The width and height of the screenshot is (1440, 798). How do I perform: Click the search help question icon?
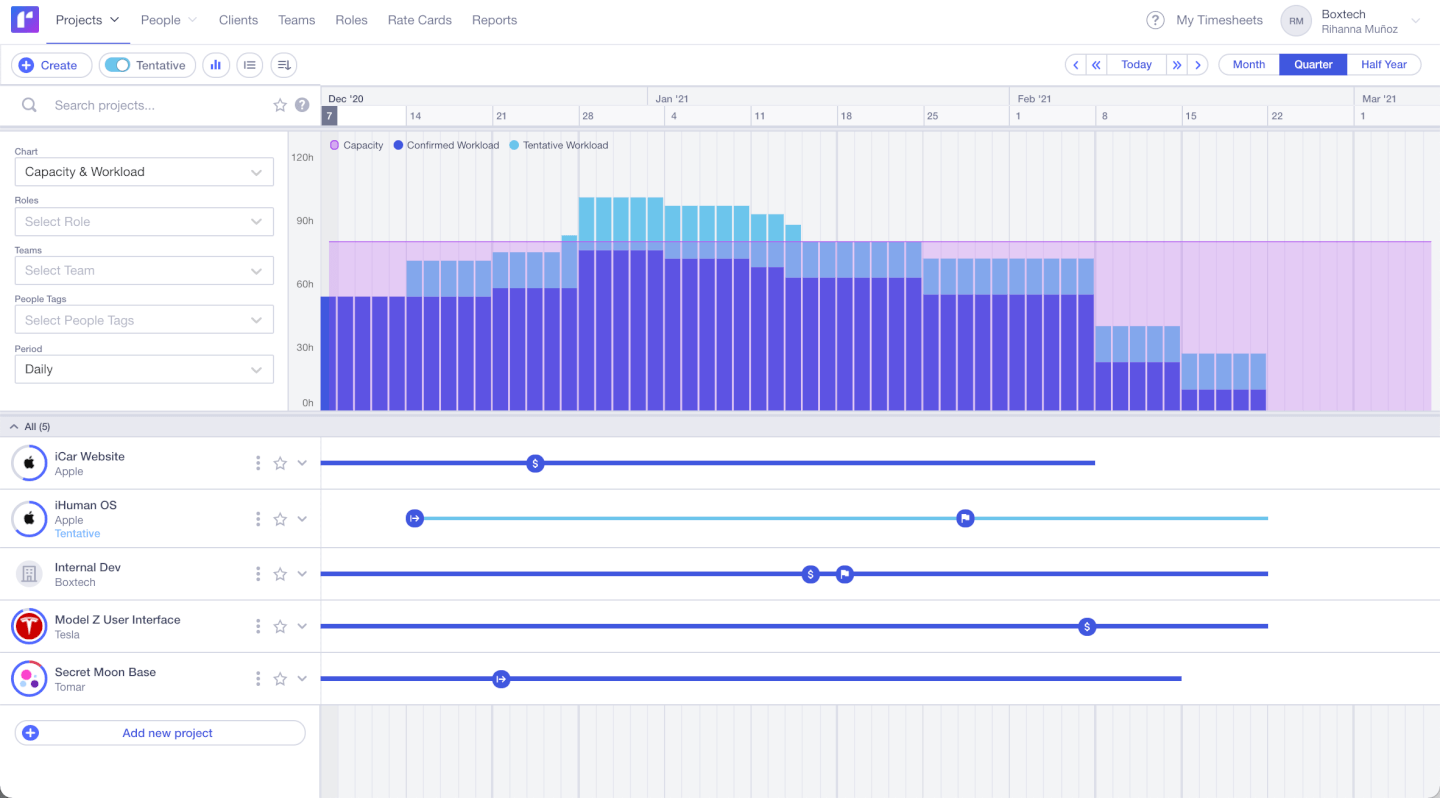click(x=302, y=105)
